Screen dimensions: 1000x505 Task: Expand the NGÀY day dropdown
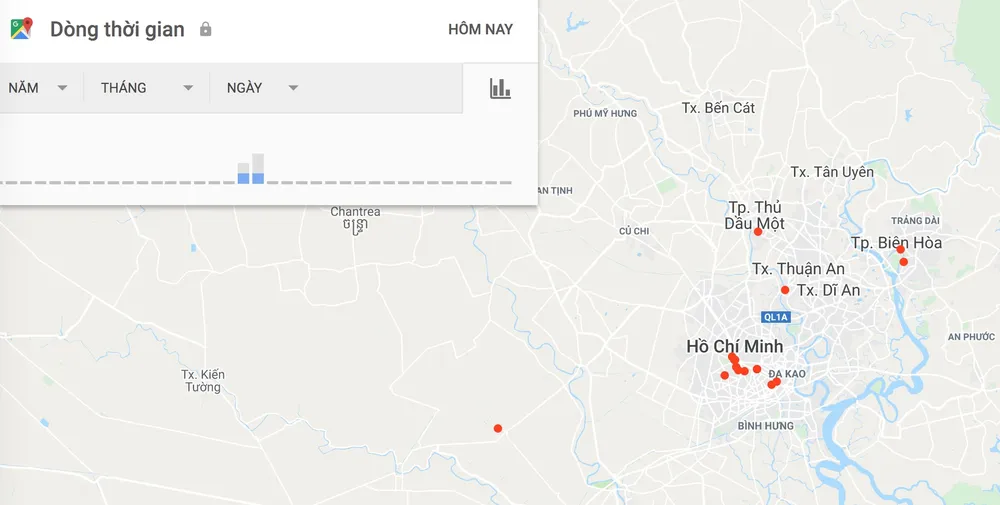coord(262,88)
